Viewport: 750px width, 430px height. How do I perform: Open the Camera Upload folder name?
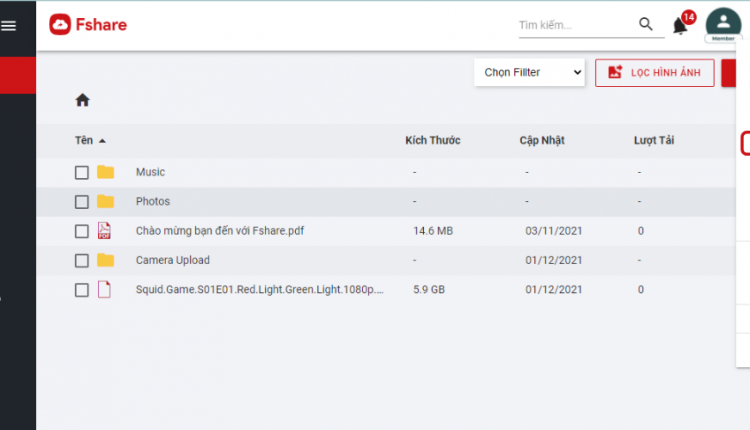(173, 260)
